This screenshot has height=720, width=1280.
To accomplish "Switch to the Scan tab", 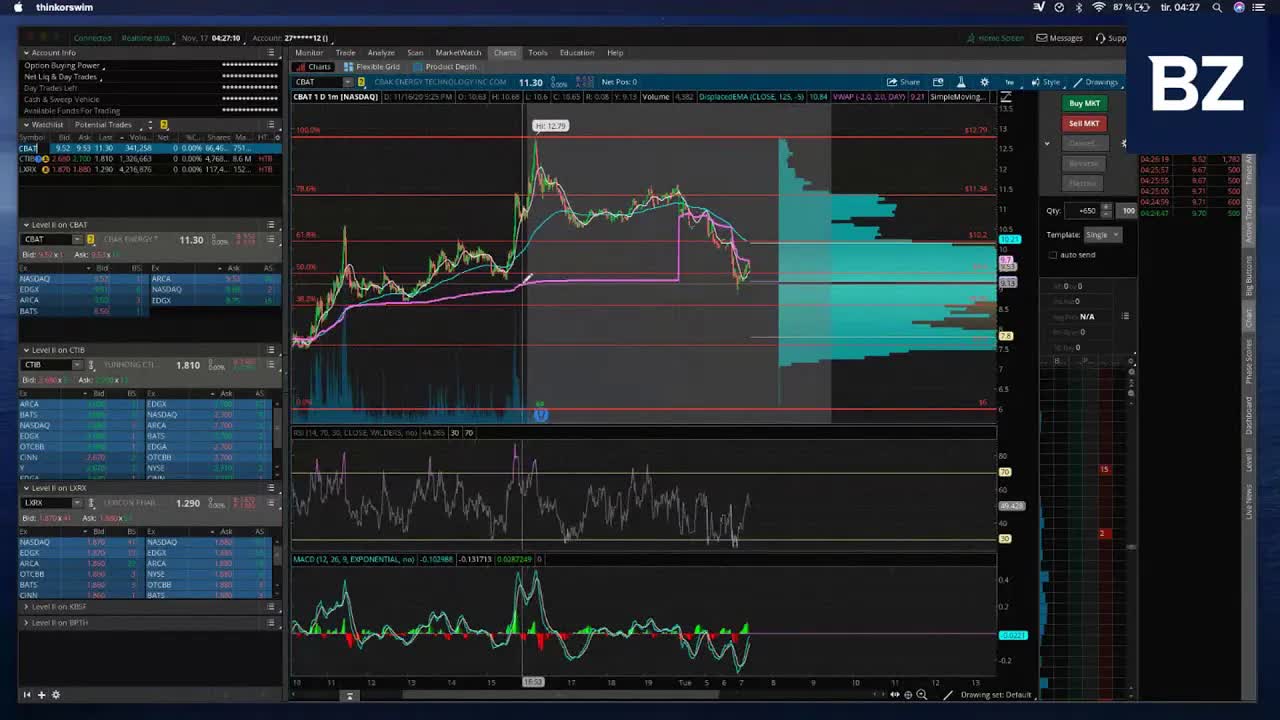I will coord(415,52).
